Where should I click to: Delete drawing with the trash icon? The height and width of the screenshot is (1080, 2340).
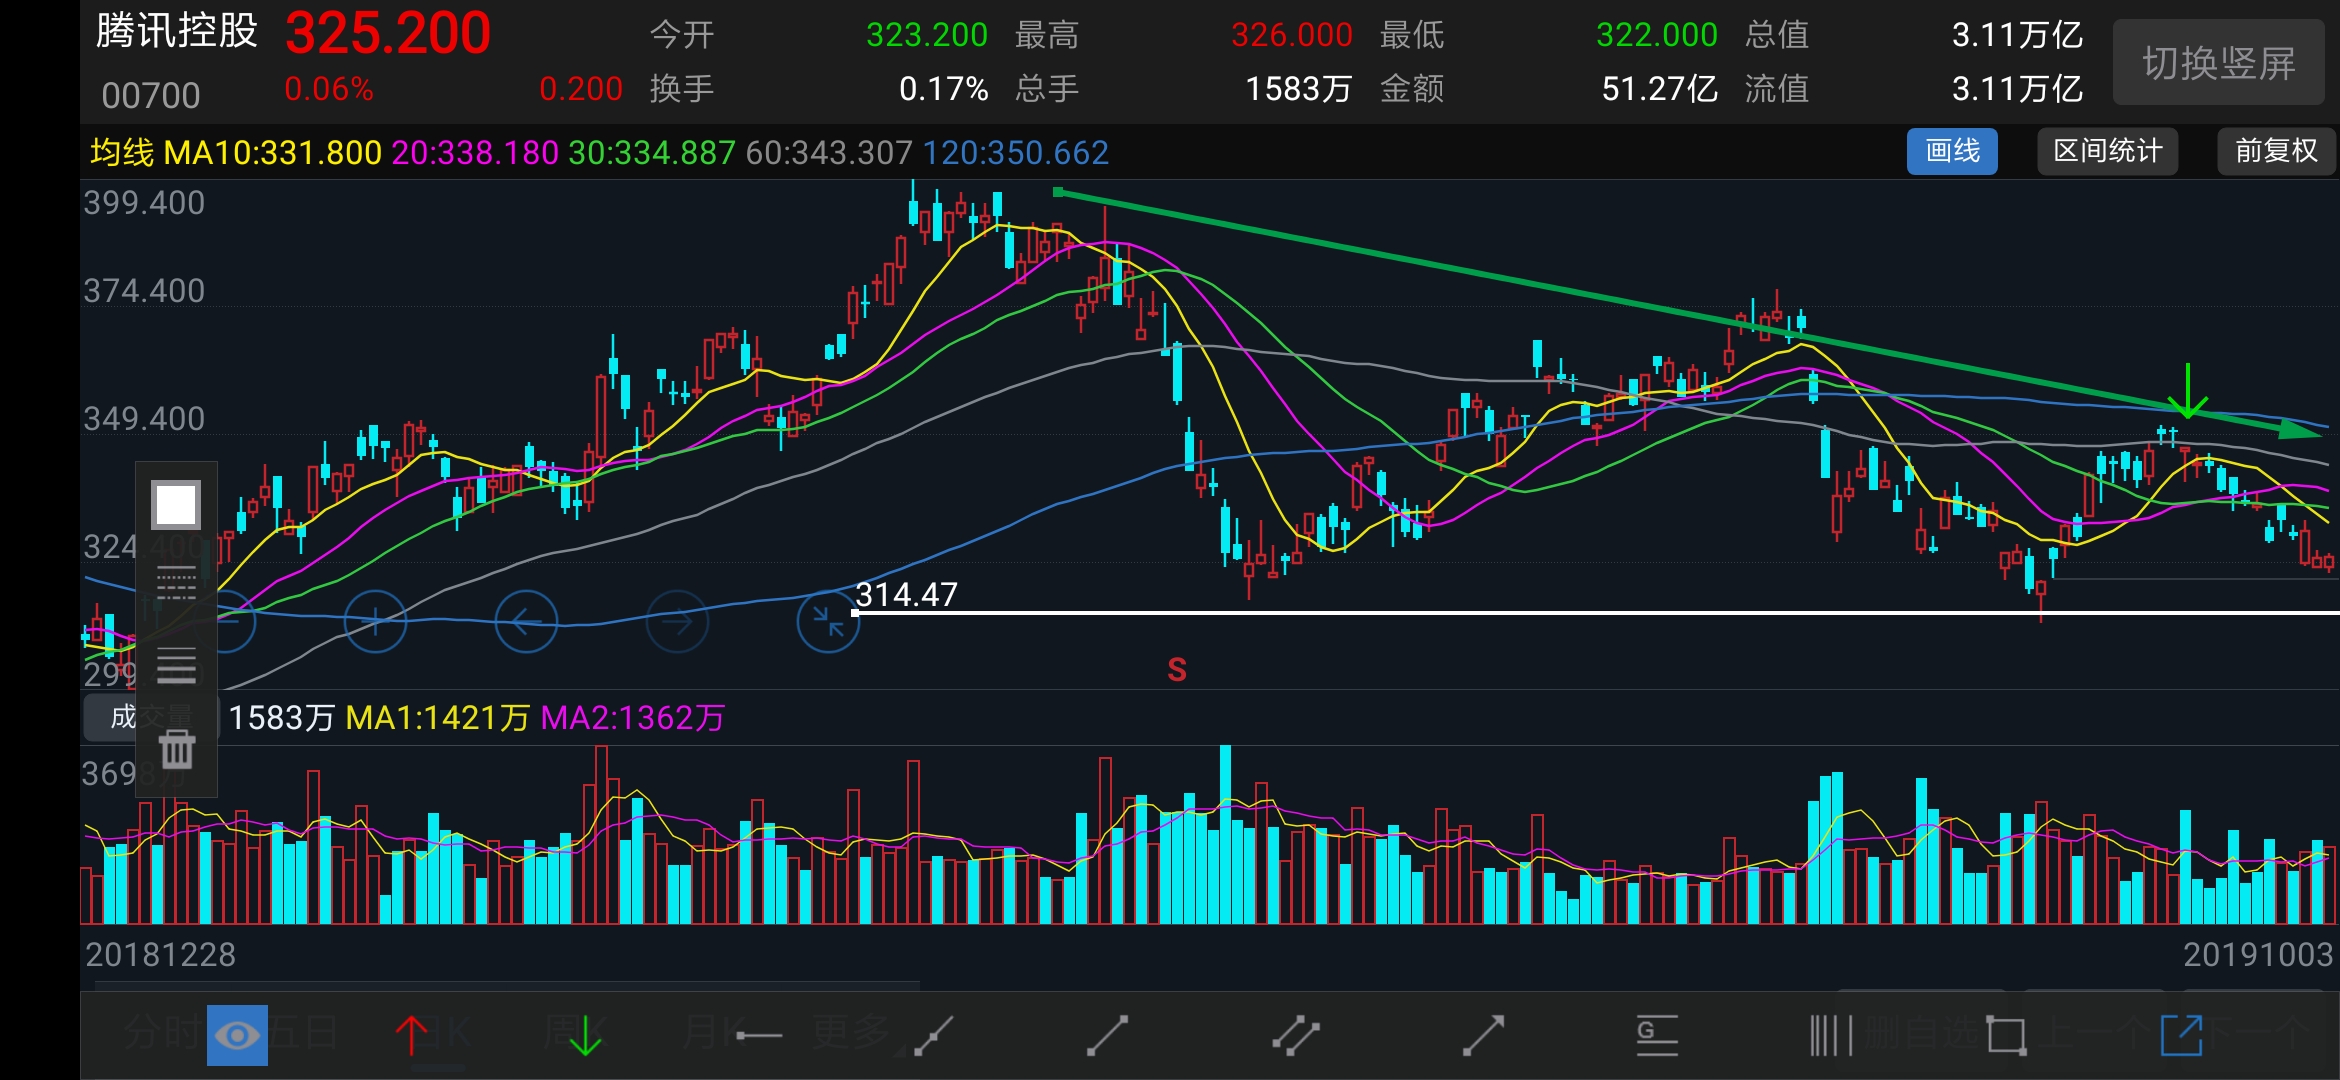(x=177, y=749)
